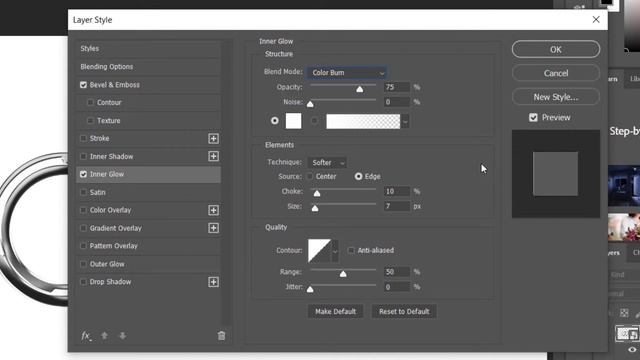The height and width of the screenshot is (360, 640).
Task: Enable the Inner Shadow checkbox
Action: click(x=83, y=156)
